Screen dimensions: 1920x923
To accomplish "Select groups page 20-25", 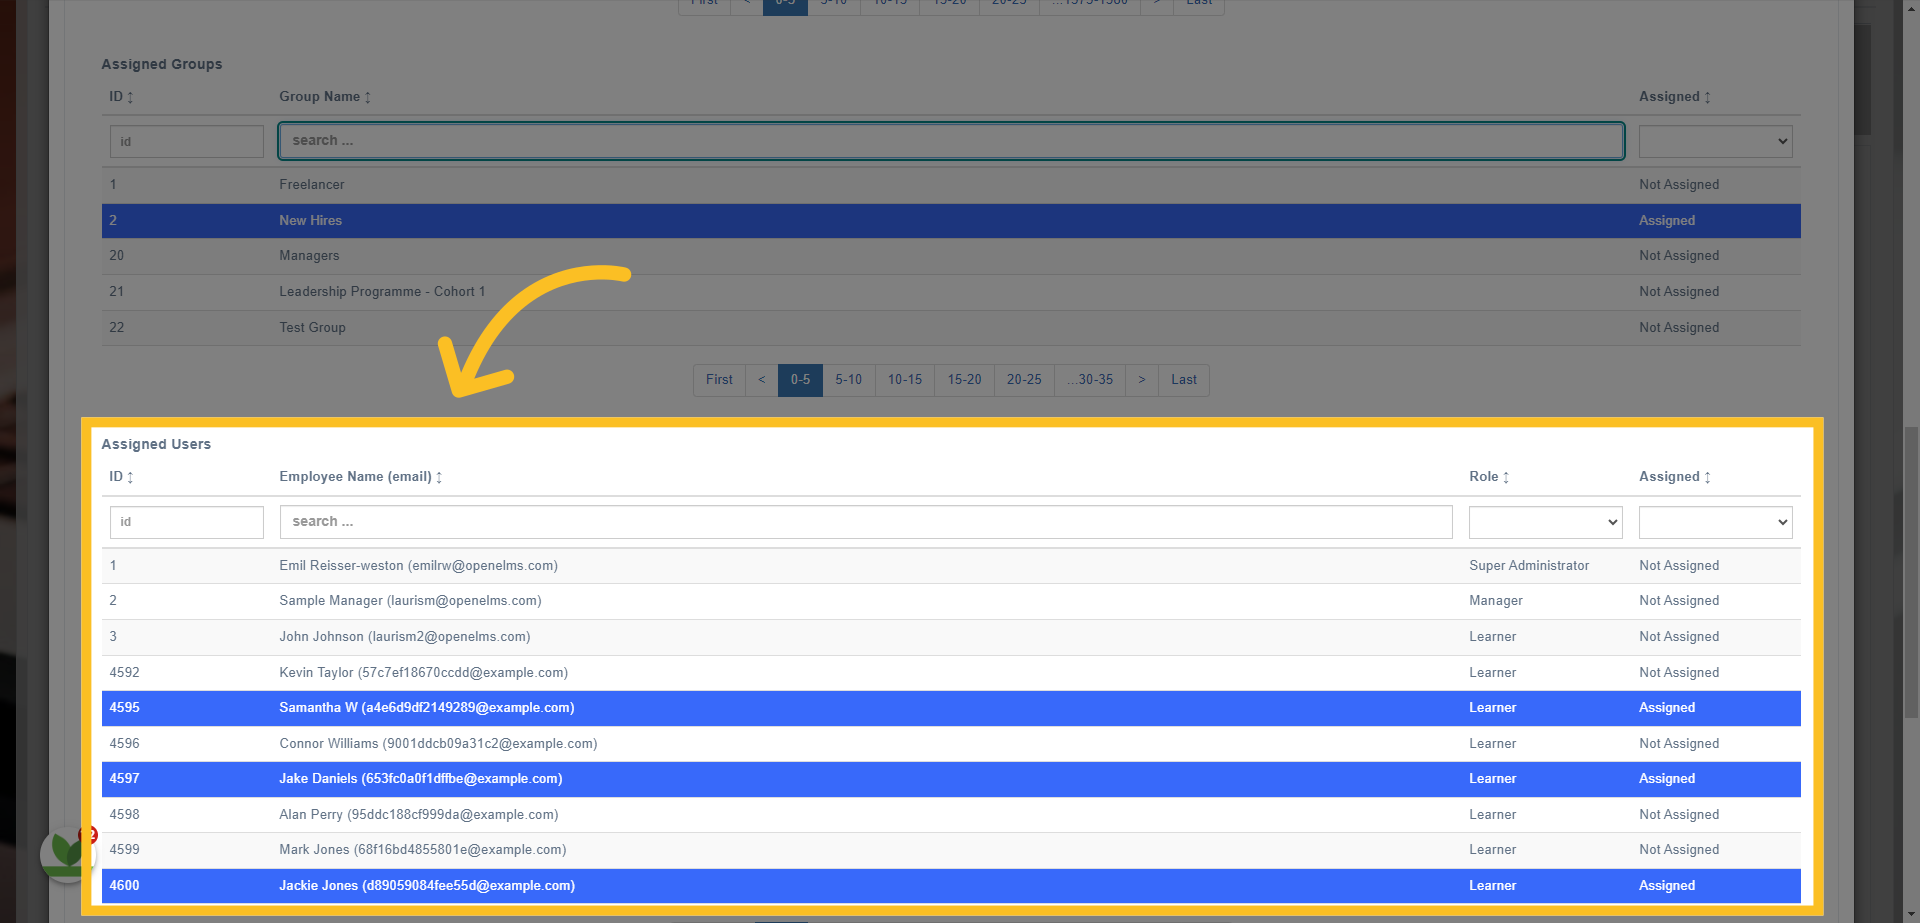I will tap(1024, 380).
